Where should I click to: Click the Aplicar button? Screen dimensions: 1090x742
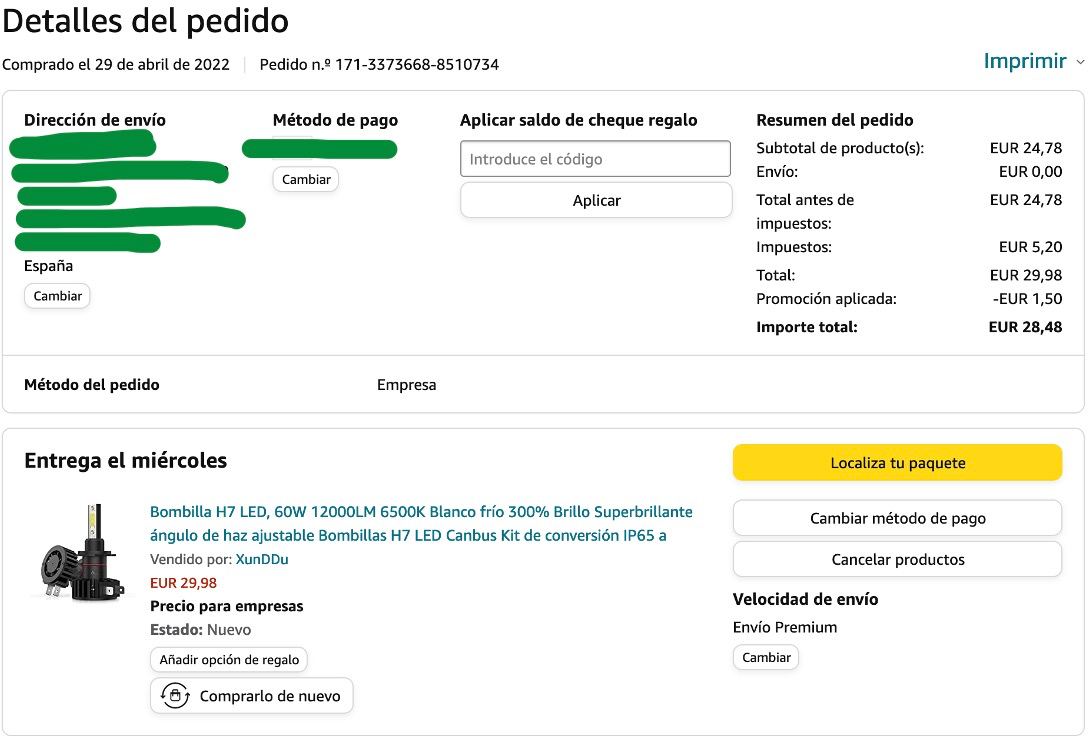596,201
